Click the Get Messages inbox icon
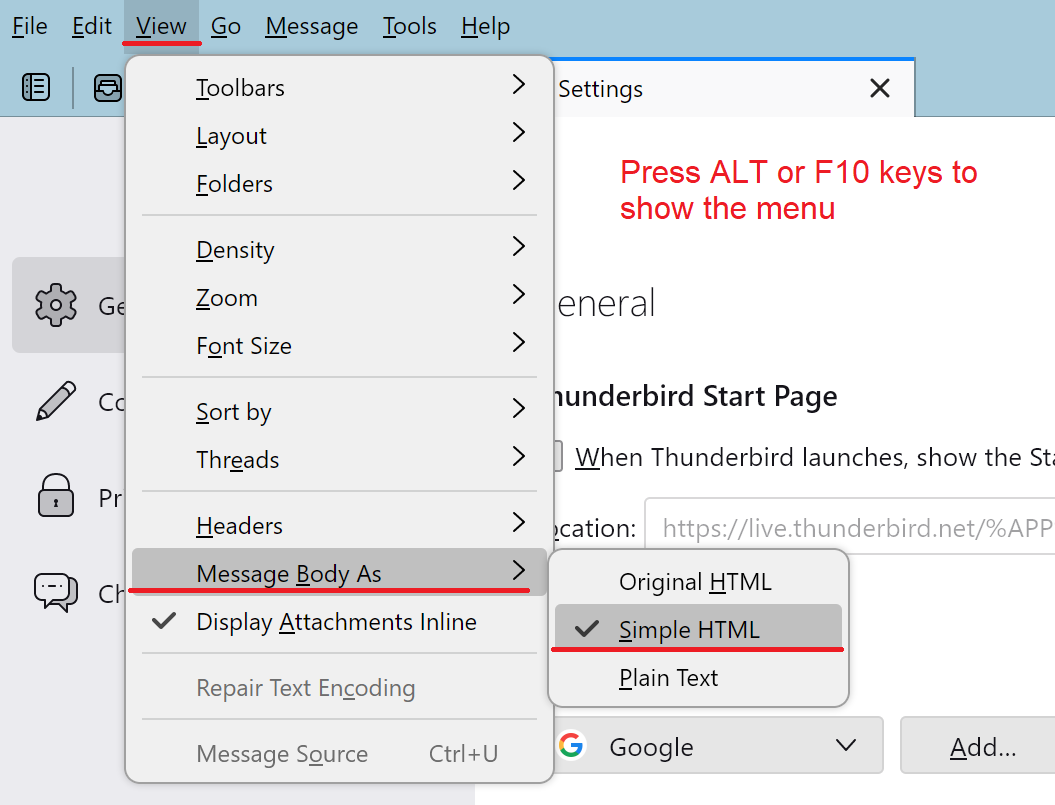 coord(108,88)
